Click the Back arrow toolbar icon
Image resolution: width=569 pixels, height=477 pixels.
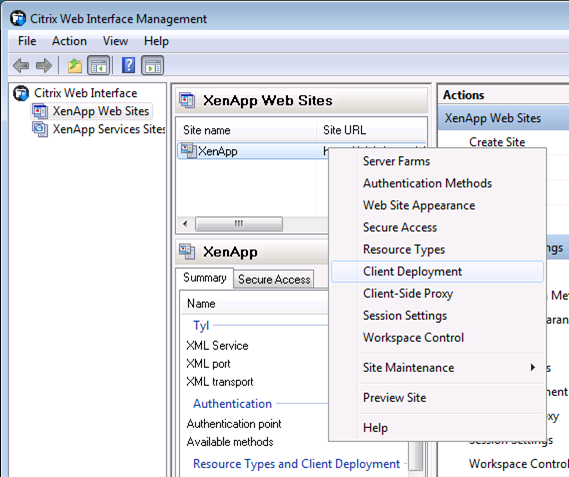point(21,66)
